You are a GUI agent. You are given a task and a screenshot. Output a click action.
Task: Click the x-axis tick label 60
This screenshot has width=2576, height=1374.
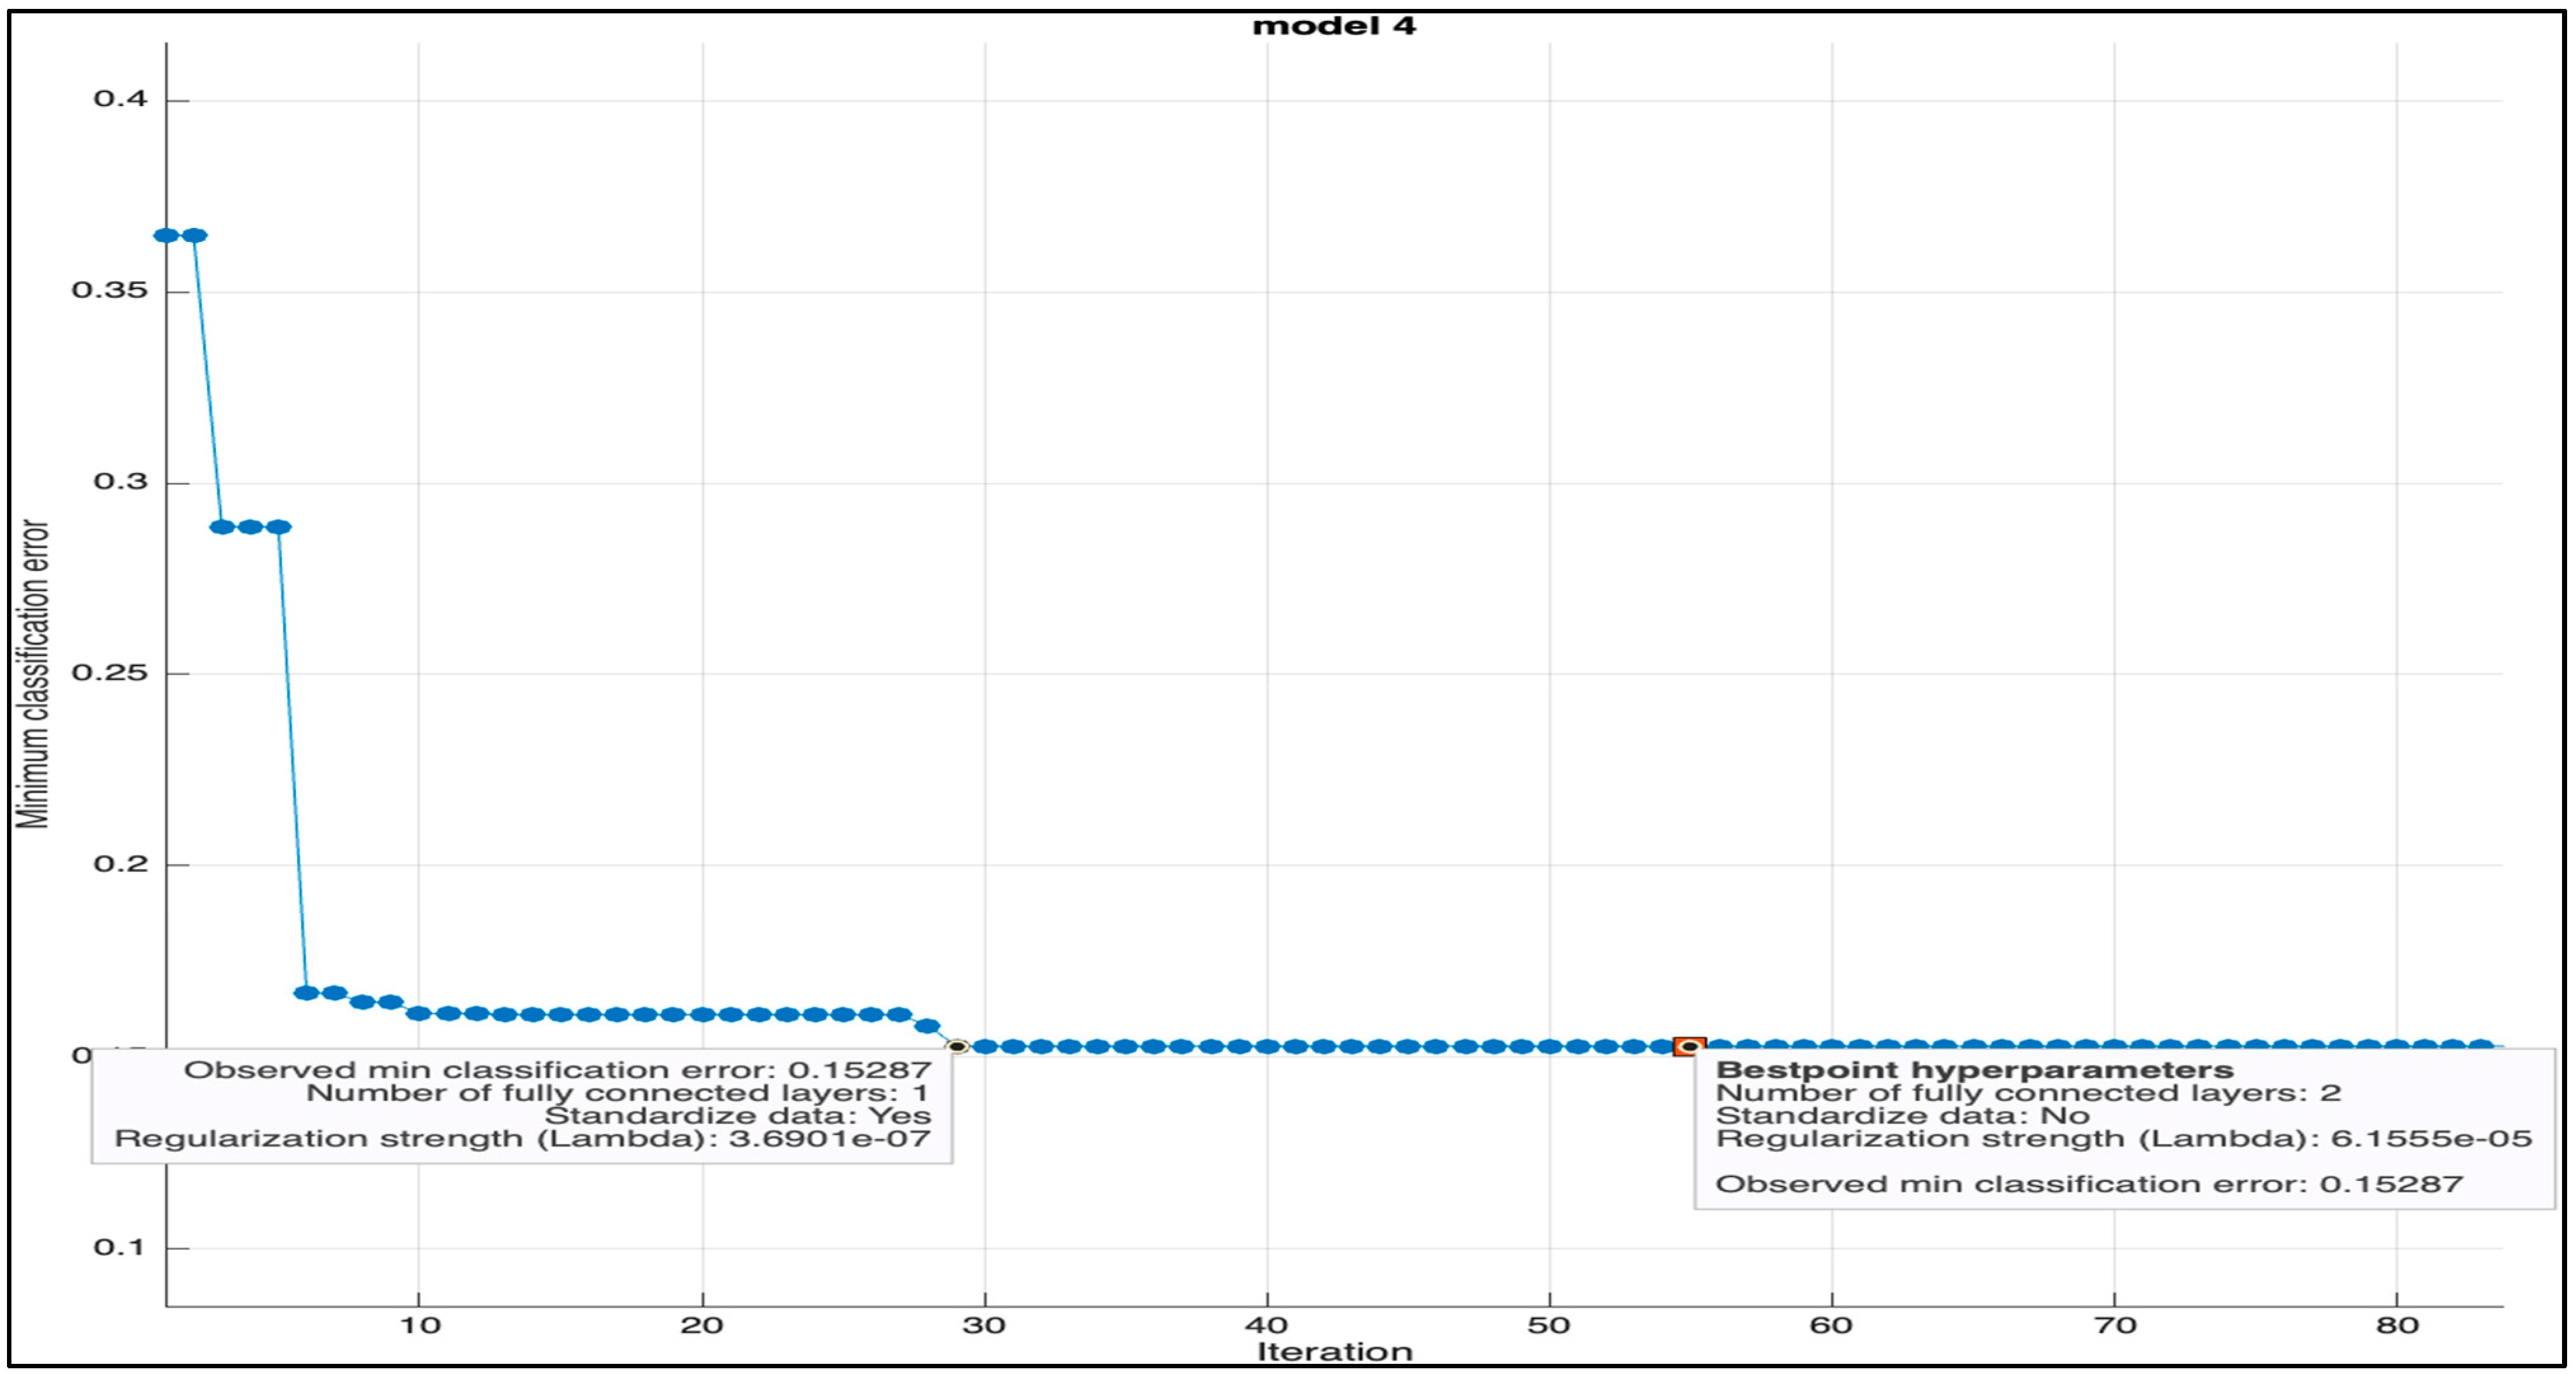1831,1325
